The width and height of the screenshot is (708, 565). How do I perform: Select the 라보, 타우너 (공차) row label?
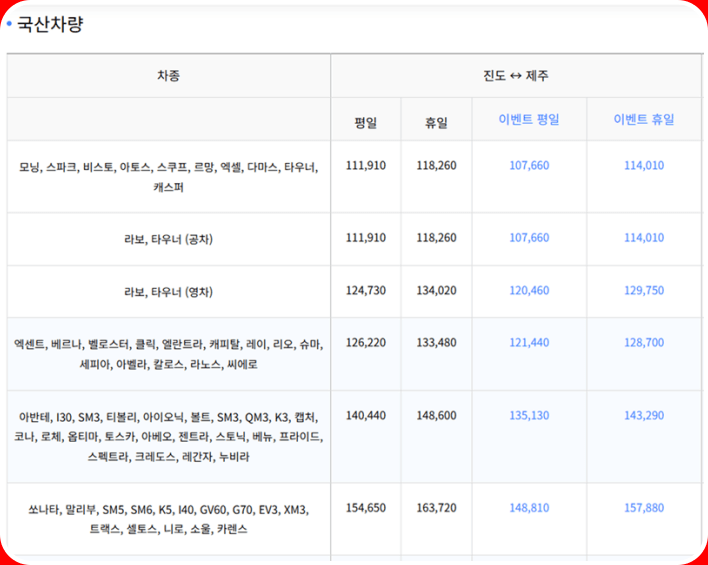(x=168, y=239)
